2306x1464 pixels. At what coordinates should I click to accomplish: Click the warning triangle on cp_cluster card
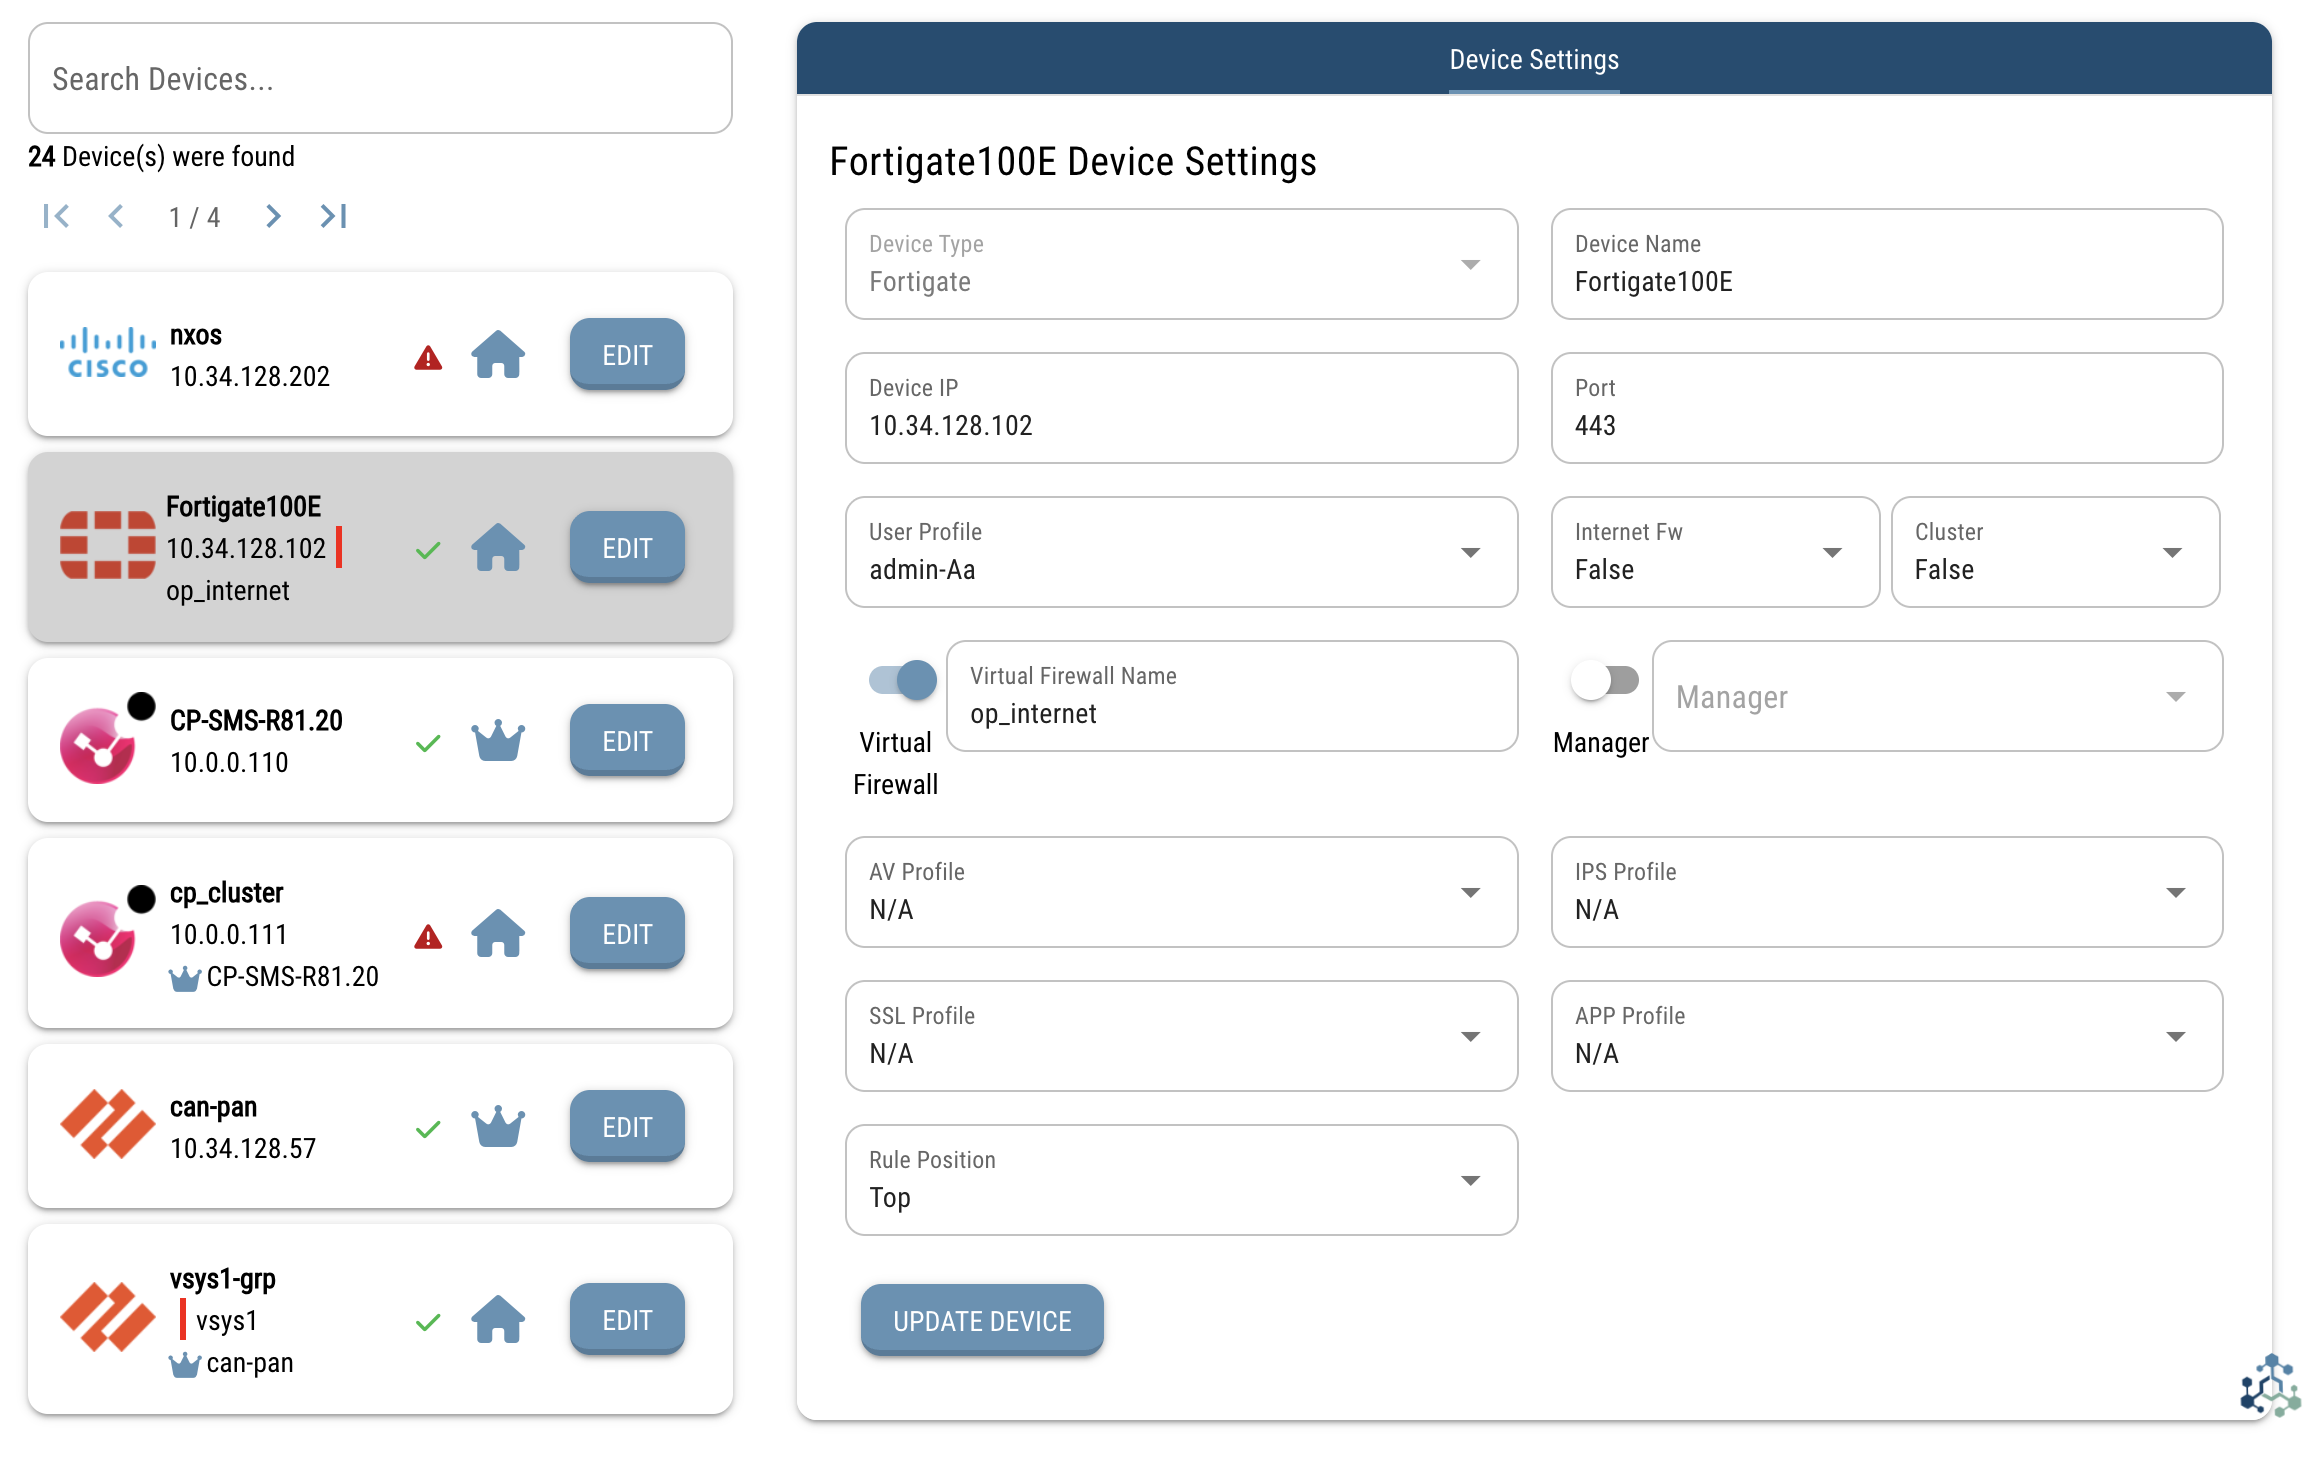click(x=428, y=937)
